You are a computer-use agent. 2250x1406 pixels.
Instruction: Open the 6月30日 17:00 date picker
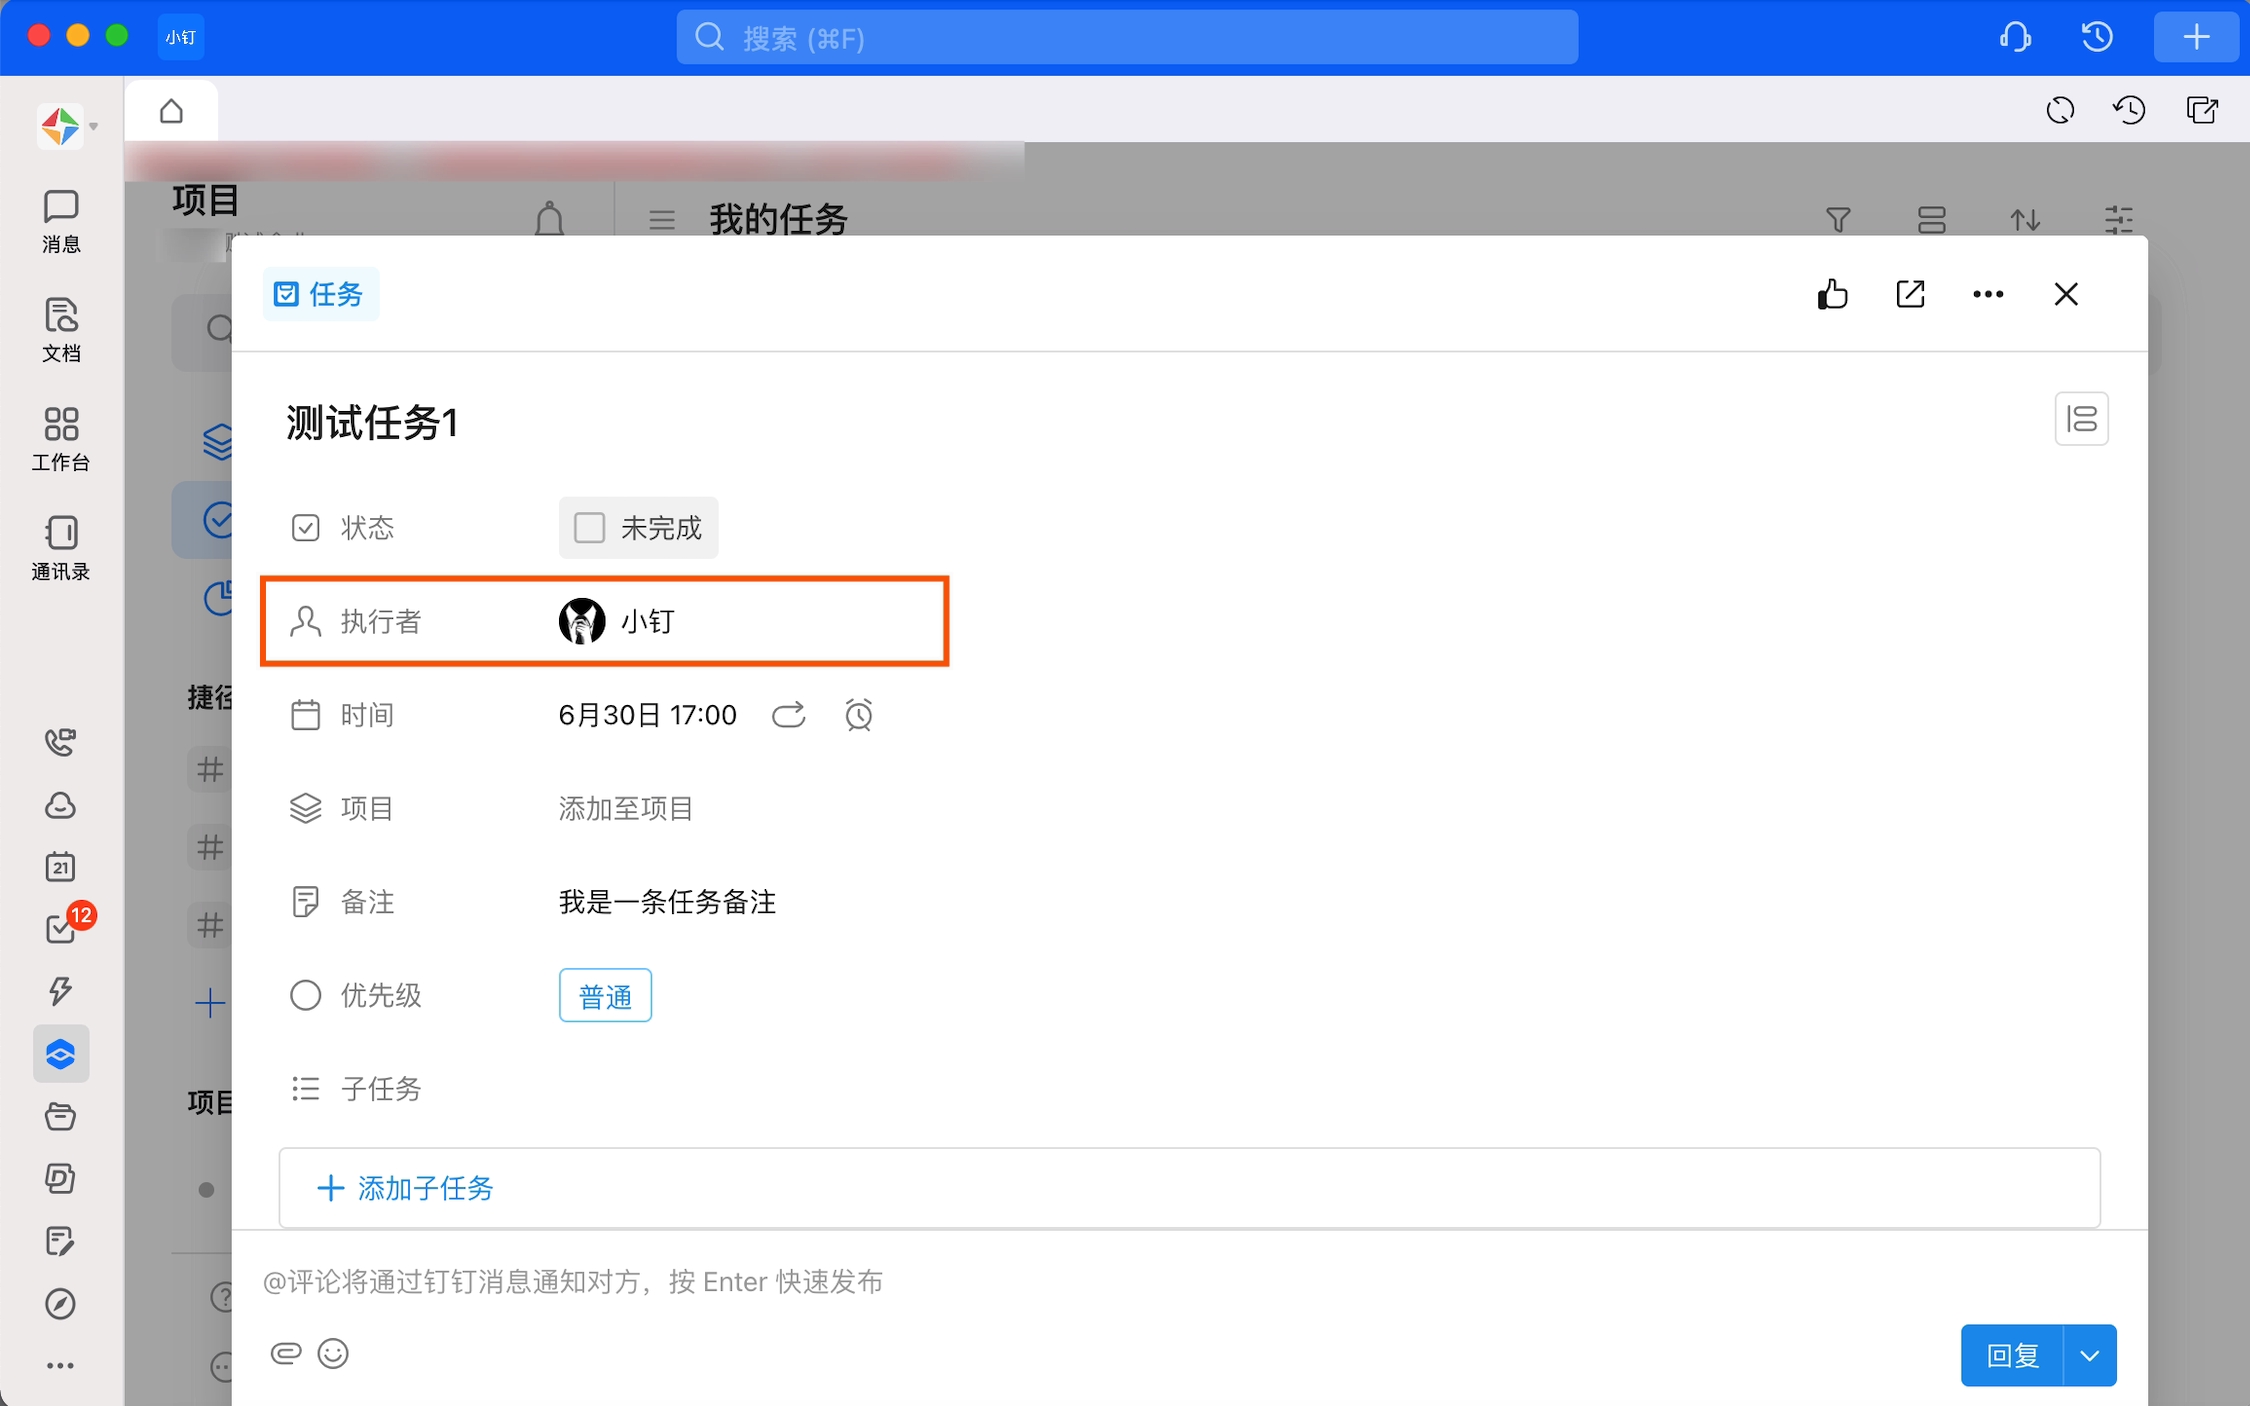(647, 715)
